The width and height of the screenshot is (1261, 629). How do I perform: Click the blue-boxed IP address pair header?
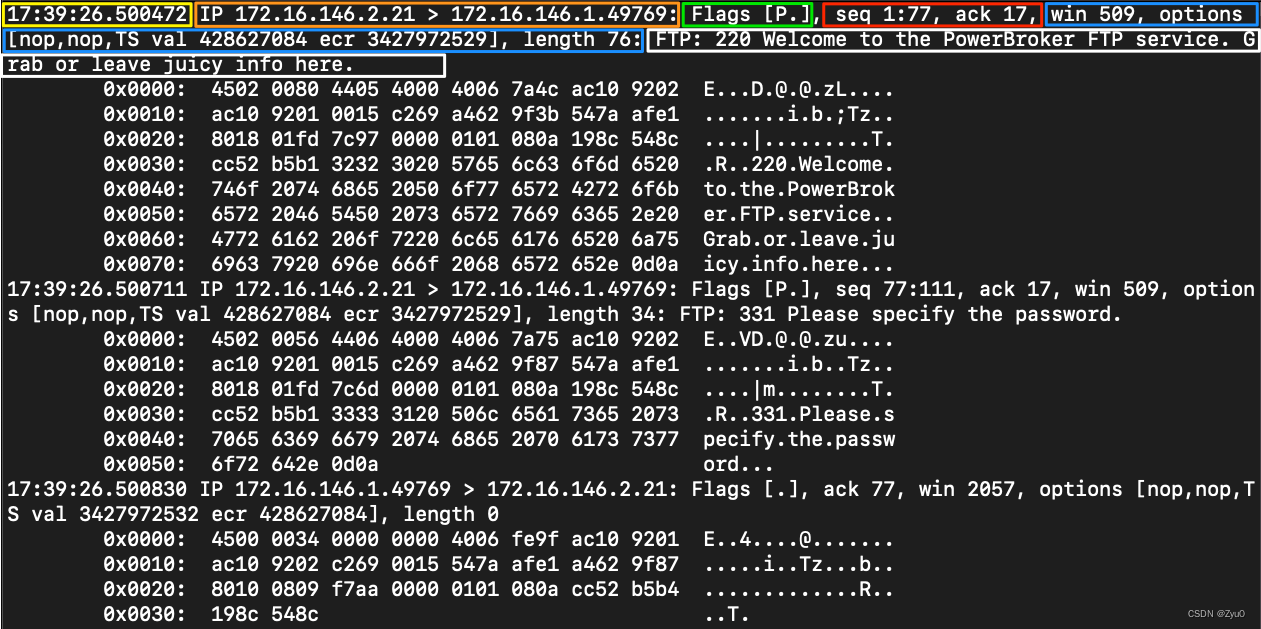[435, 14]
